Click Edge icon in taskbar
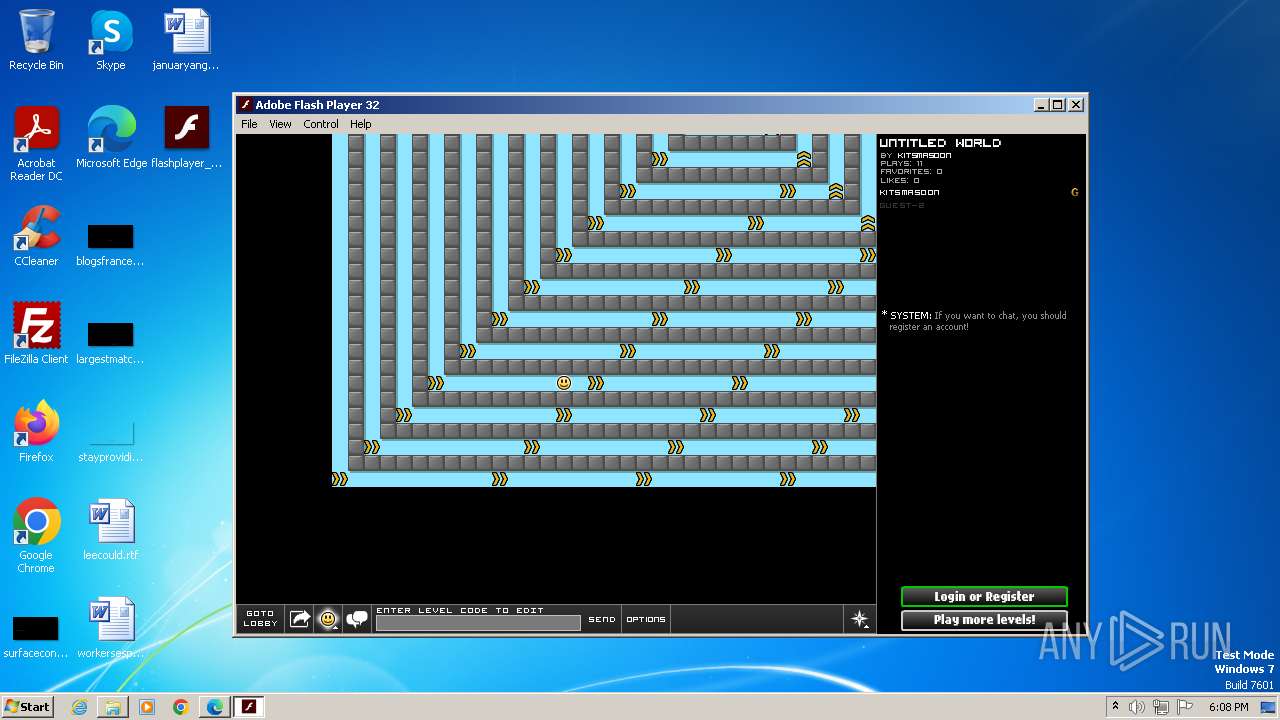This screenshot has height=720, width=1280. [x=215, y=707]
